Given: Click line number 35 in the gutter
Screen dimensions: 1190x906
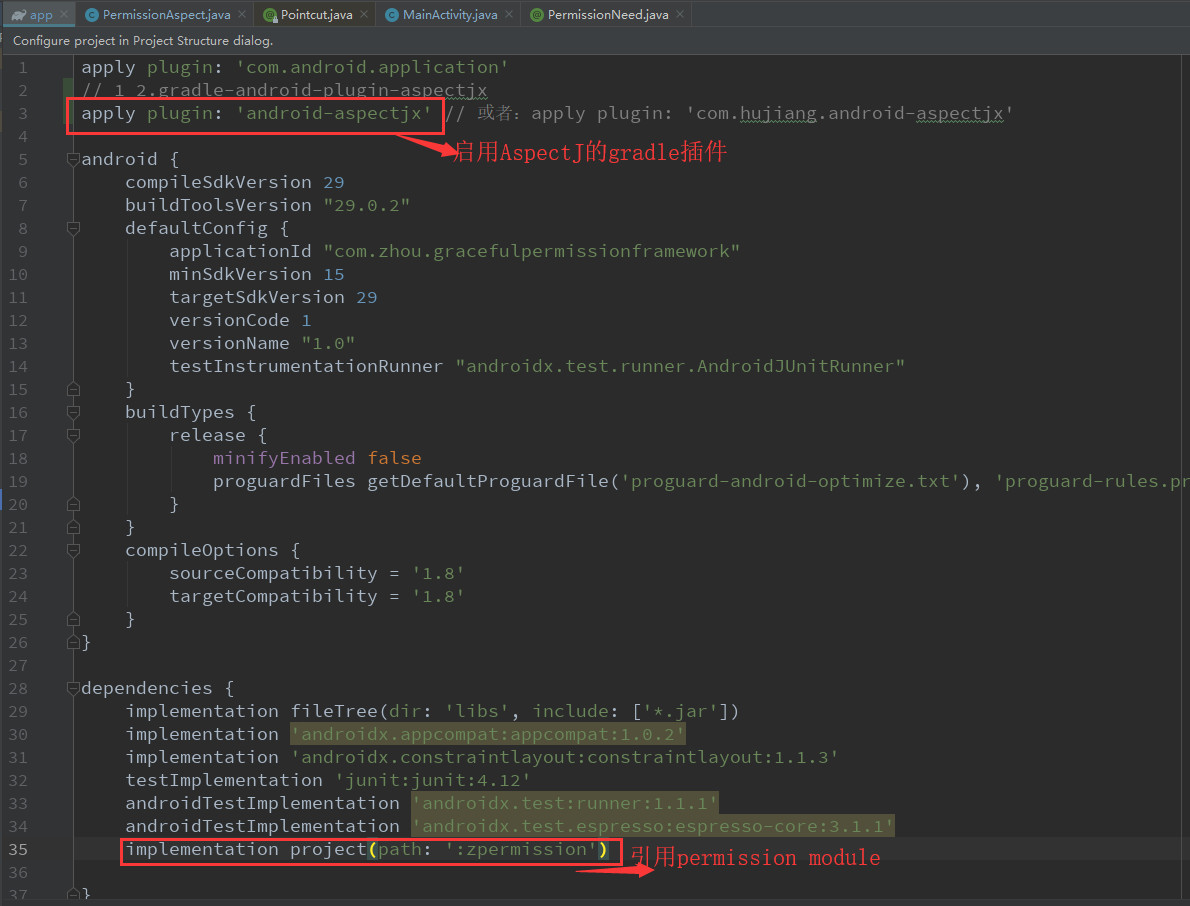Looking at the screenshot, I should (x=18, y=849).
